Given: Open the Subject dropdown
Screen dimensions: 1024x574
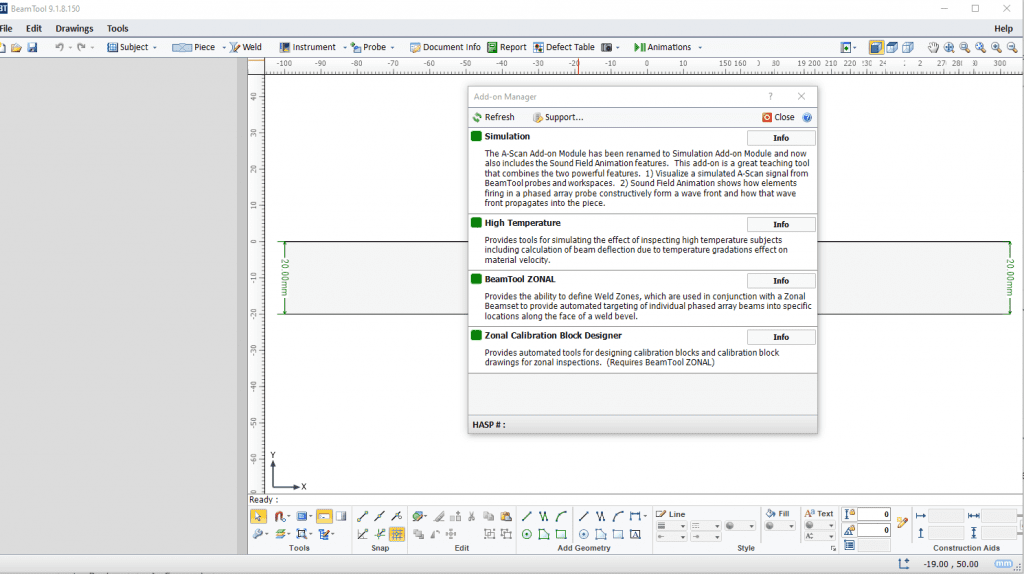Looking at the screenshot, I should pyautogui.click(x=155, y=47).
